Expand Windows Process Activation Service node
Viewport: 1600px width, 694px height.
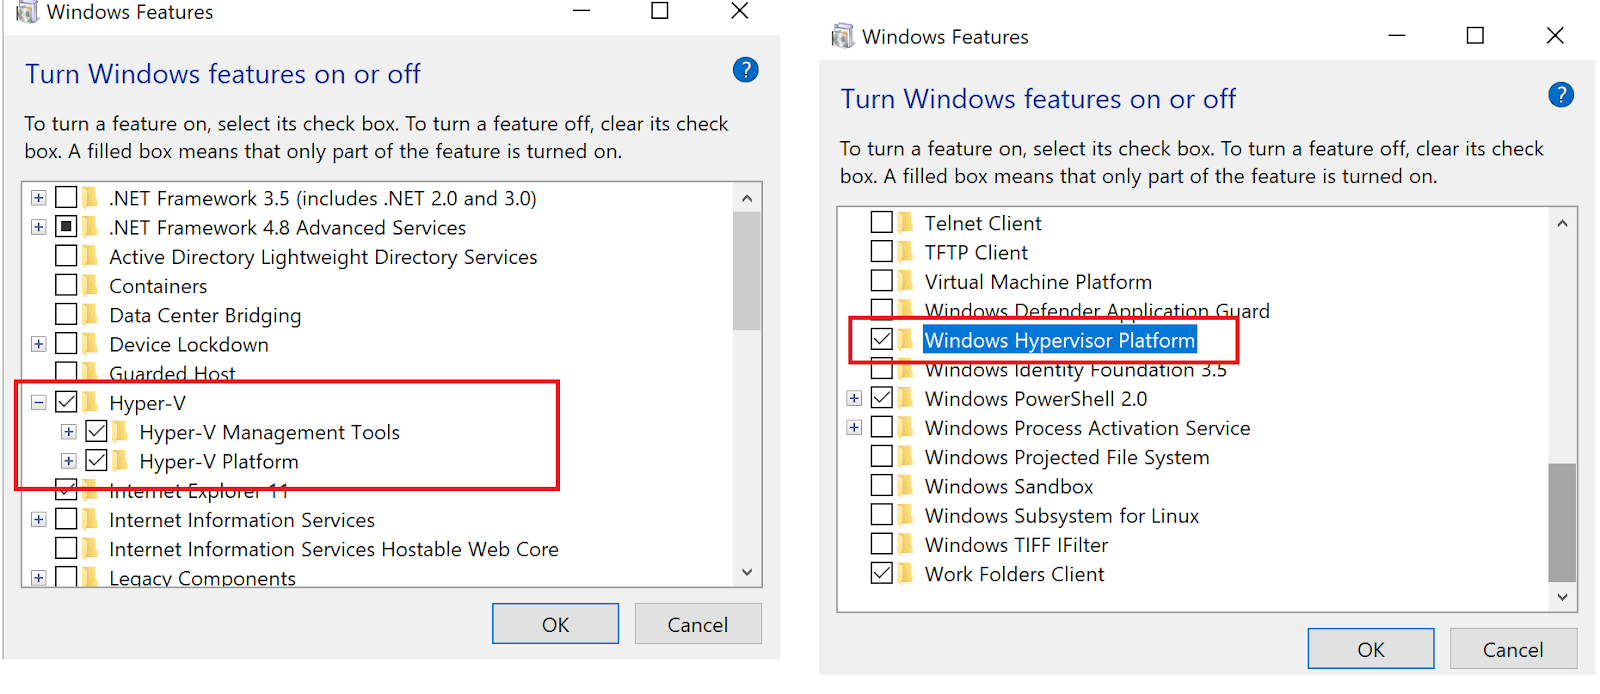click(x=854, y=428)
